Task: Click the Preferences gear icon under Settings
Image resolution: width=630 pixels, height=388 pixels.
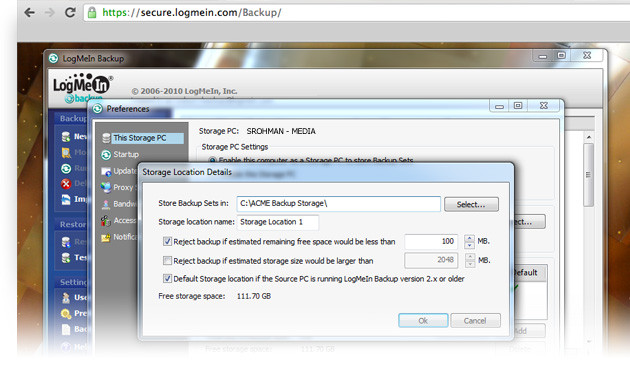Action: 66,313
